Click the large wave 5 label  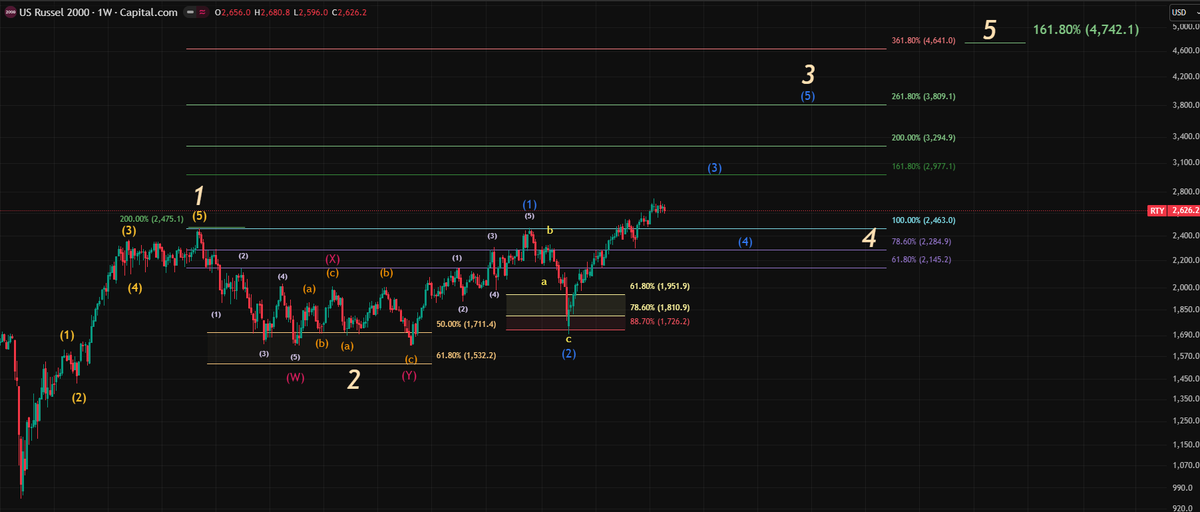tap(989, 30)
